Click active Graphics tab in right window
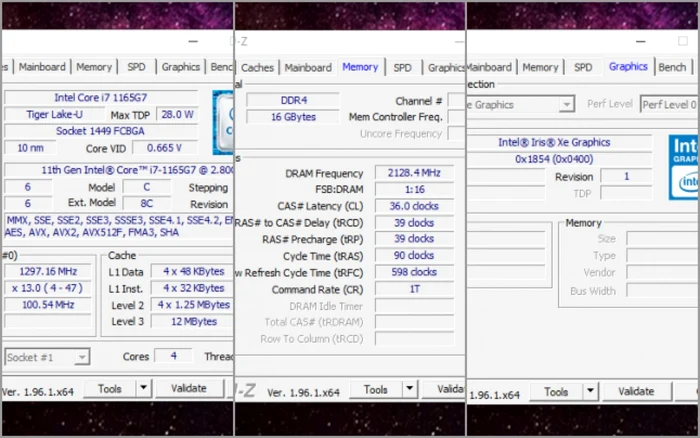 628,67
